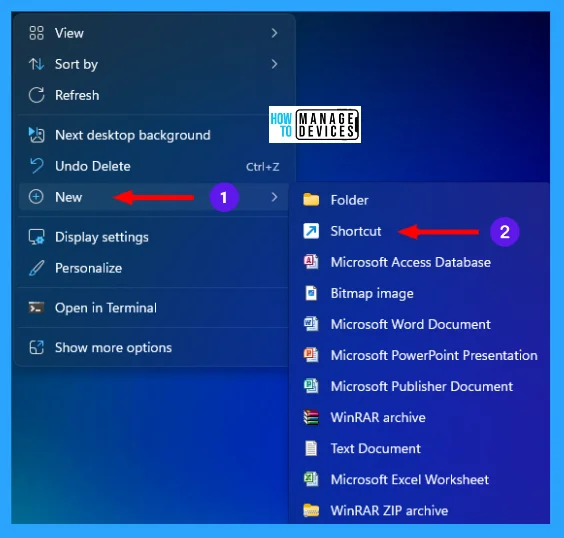Click the yellow Folder icon in submenu
Viewport: 564px width, 538px height.
[311, 200]
